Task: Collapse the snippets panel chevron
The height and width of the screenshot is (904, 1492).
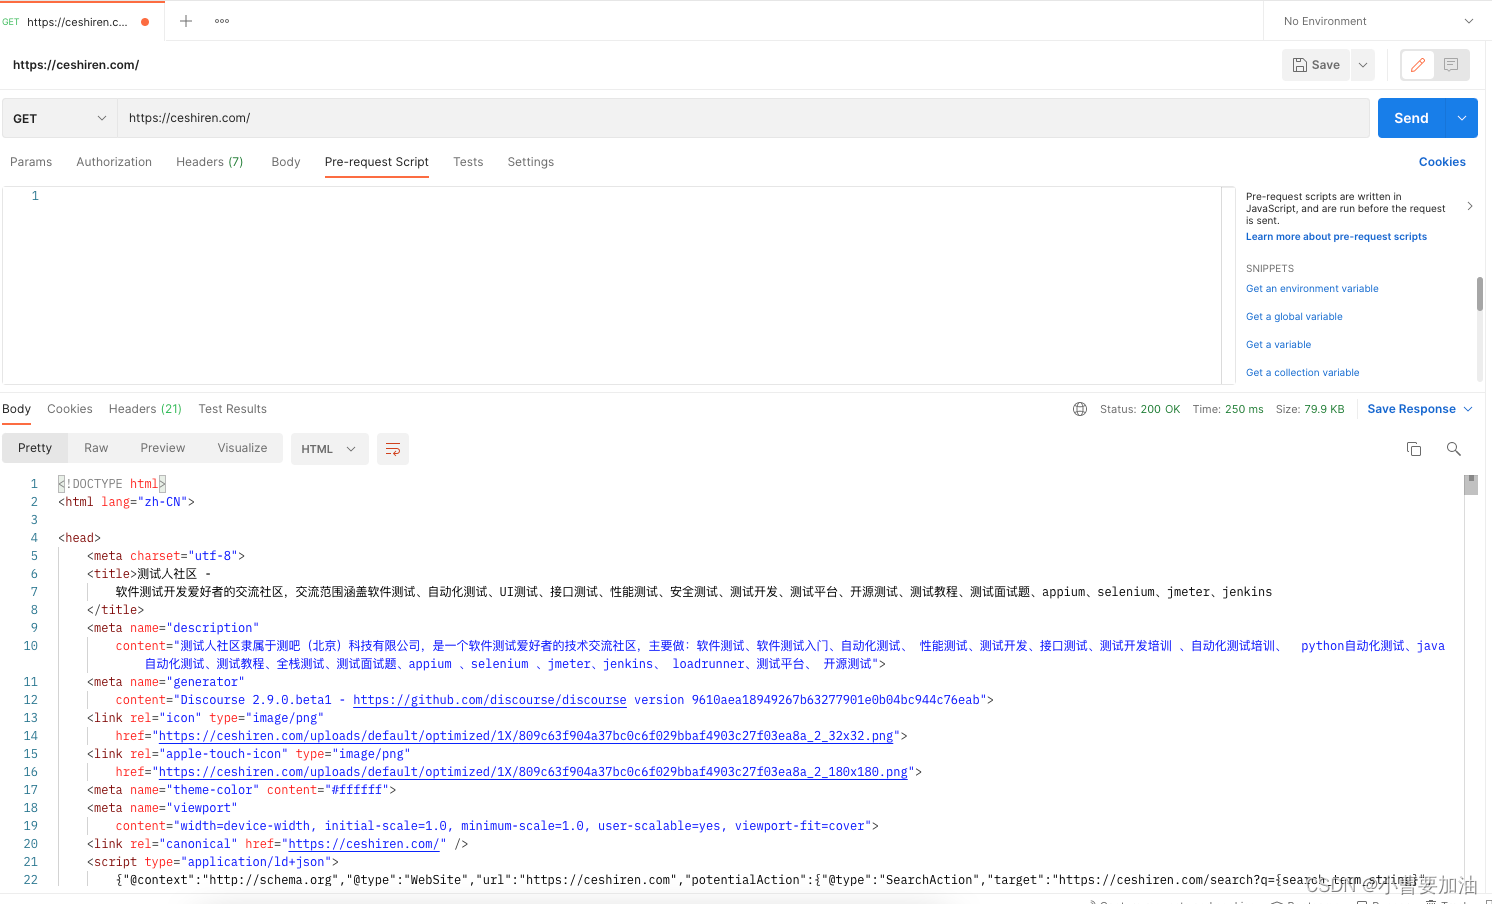Action: click(x=1470, y=206)
